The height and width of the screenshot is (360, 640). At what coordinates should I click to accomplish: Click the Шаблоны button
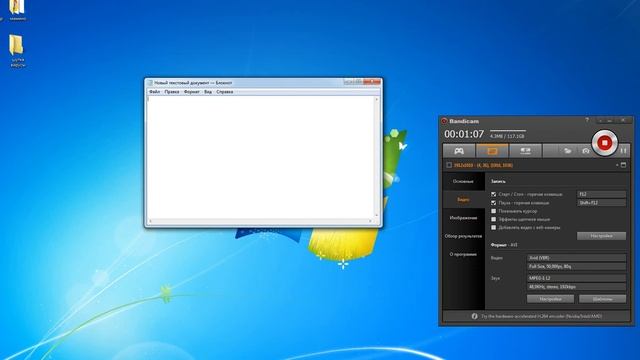click(602, 299)
